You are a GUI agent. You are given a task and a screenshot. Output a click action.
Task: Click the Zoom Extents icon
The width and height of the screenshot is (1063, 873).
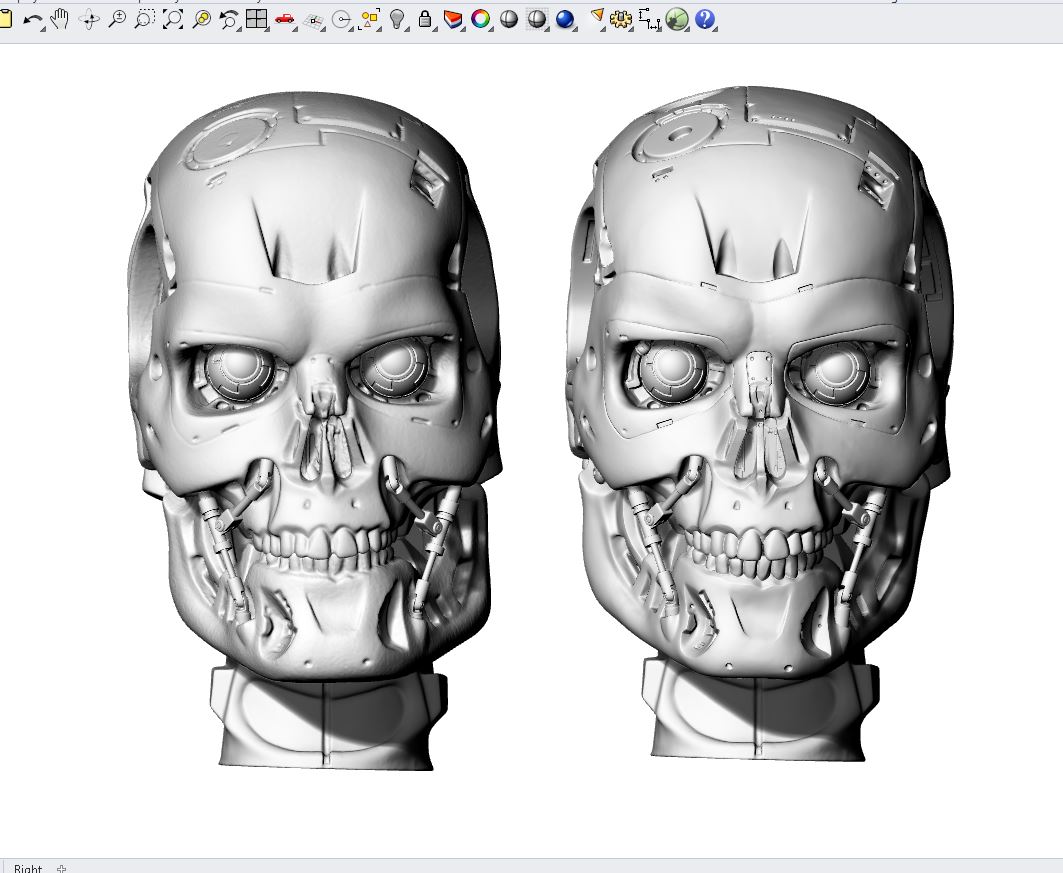click(x=173, y=19)
